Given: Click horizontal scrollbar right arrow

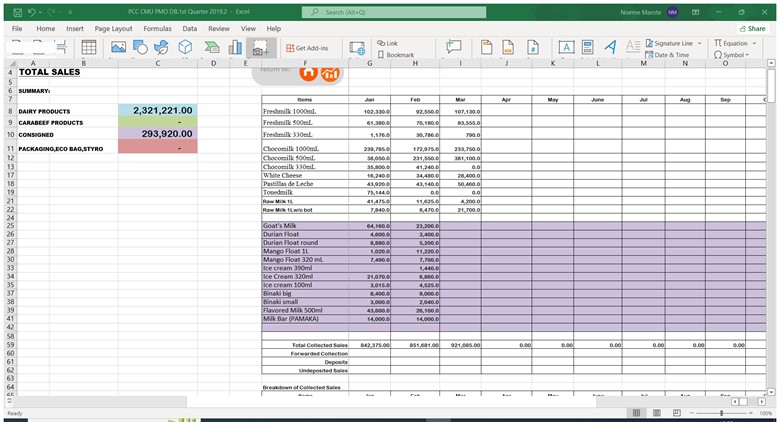Looking at the screenshot, I should (x=762, y=401).
